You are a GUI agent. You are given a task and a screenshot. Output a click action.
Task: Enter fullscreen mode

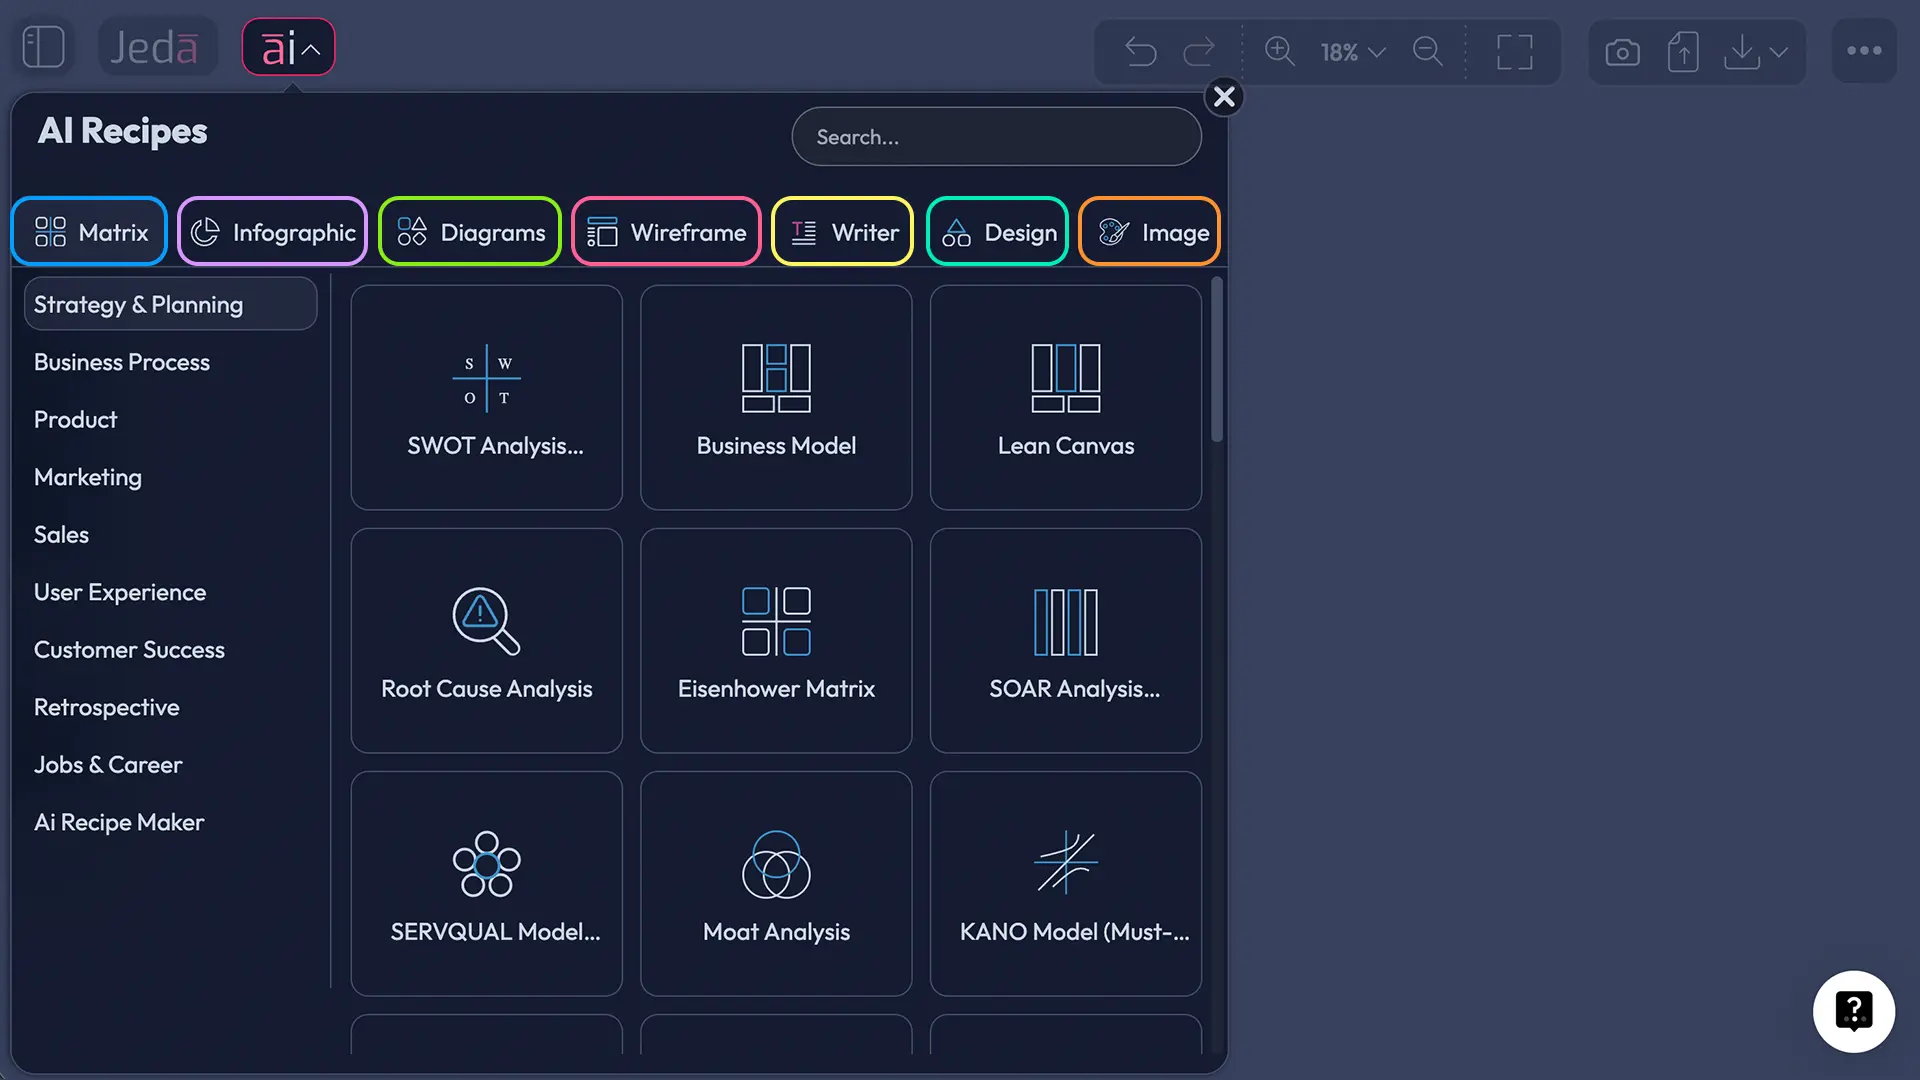click(x=1514, y=52)
